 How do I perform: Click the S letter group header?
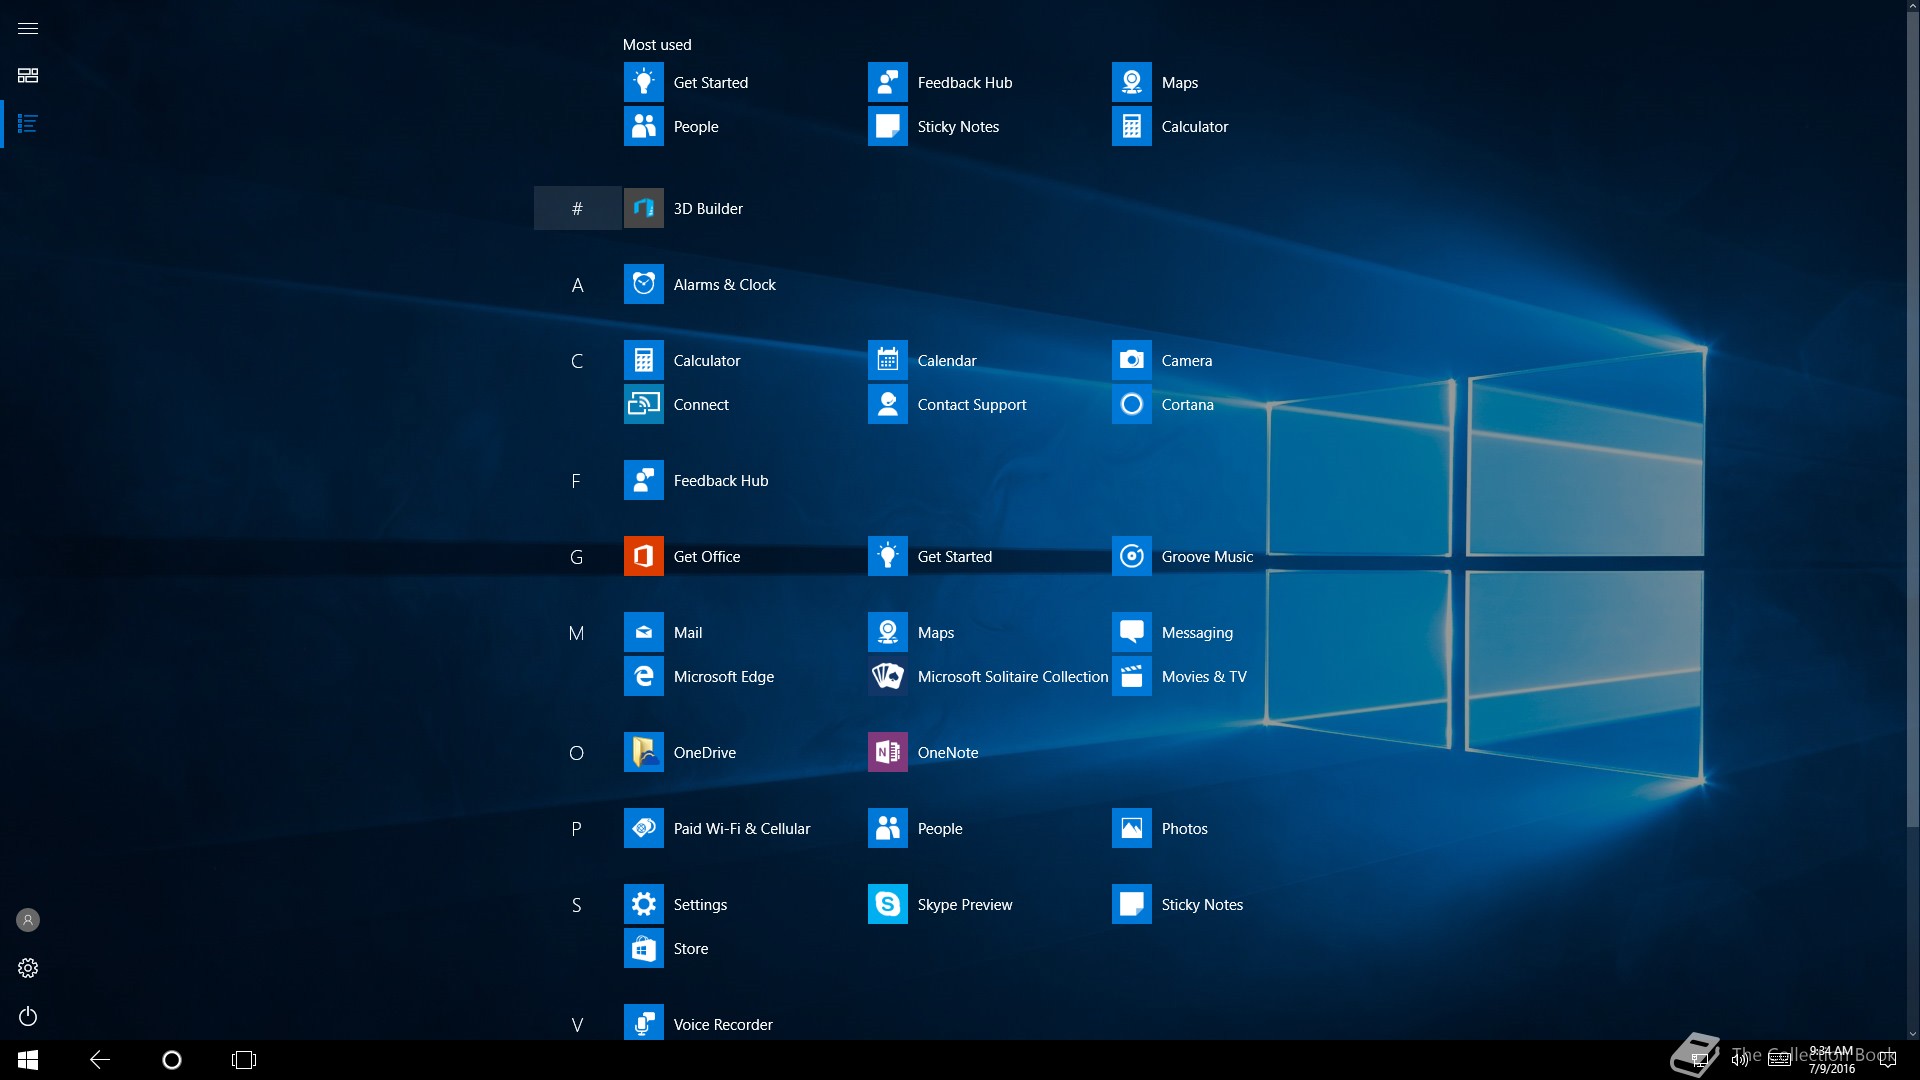pyautogui.click(x=577, y=905)
